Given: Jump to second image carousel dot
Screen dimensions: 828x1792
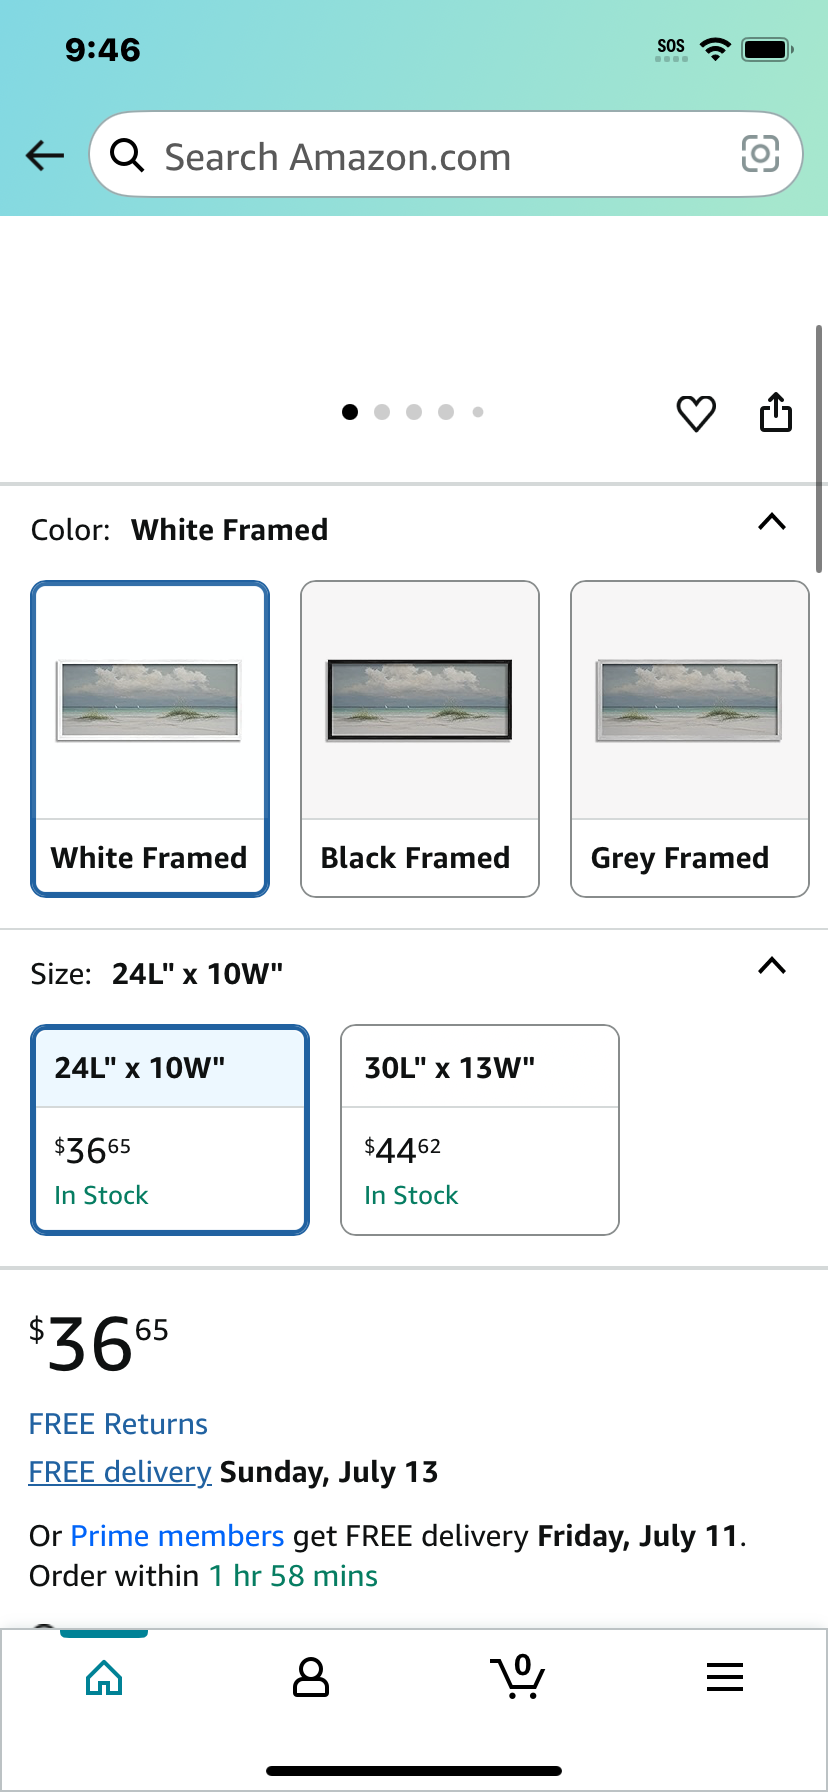Looking at the screenshot, I should pos(382,412).
